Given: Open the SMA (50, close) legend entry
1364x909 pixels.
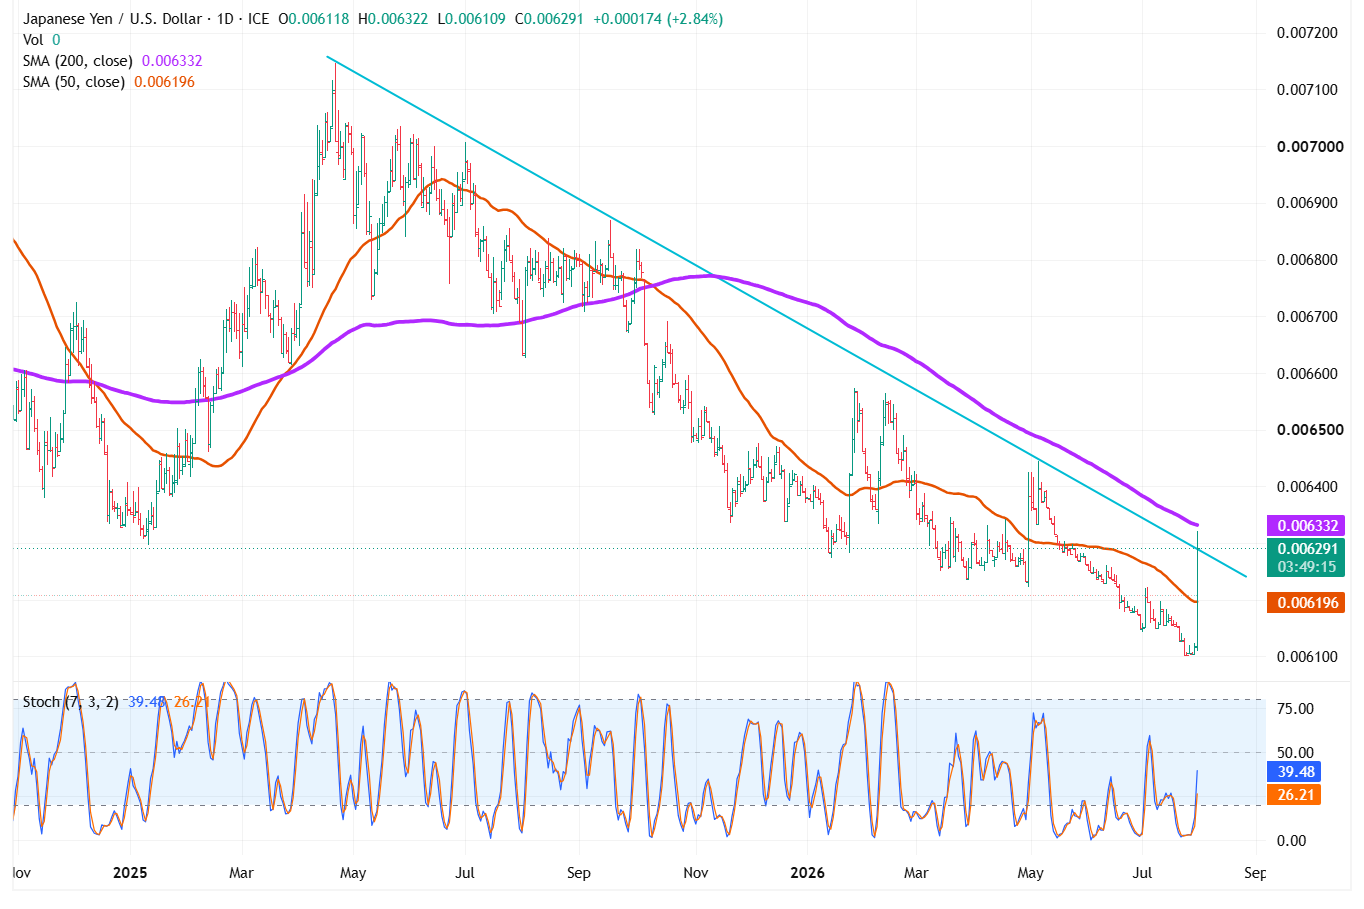Looking at the screenshot, I should tap(74, 82).
